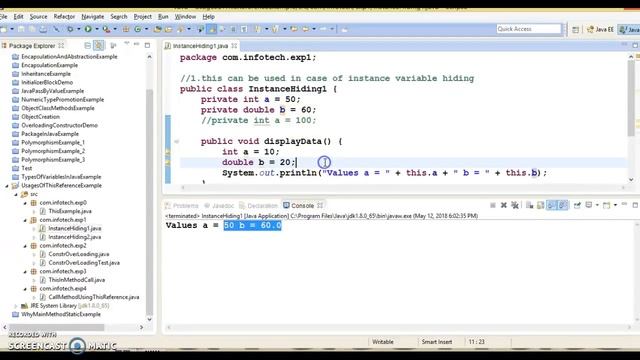Click the Quick Access search field
Viewport: 640px width, 360px height.
[529, 29]
